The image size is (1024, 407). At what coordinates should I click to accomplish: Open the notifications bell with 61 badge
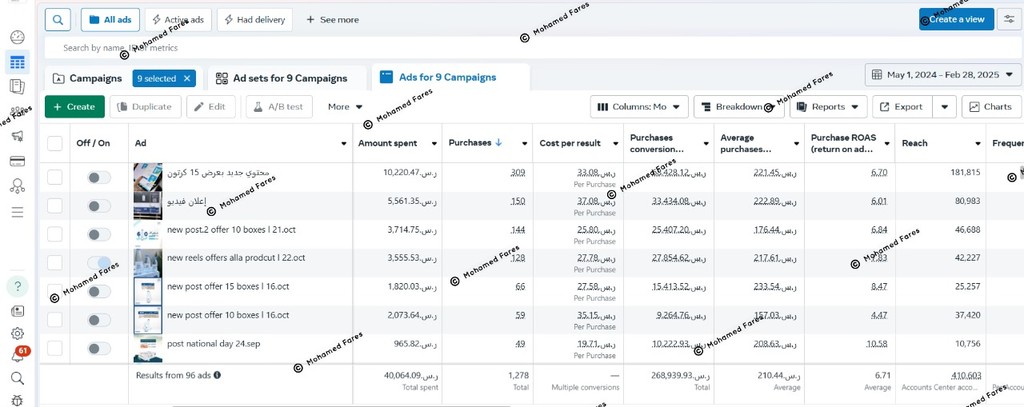pyautogui.click(x=17, y=355)
